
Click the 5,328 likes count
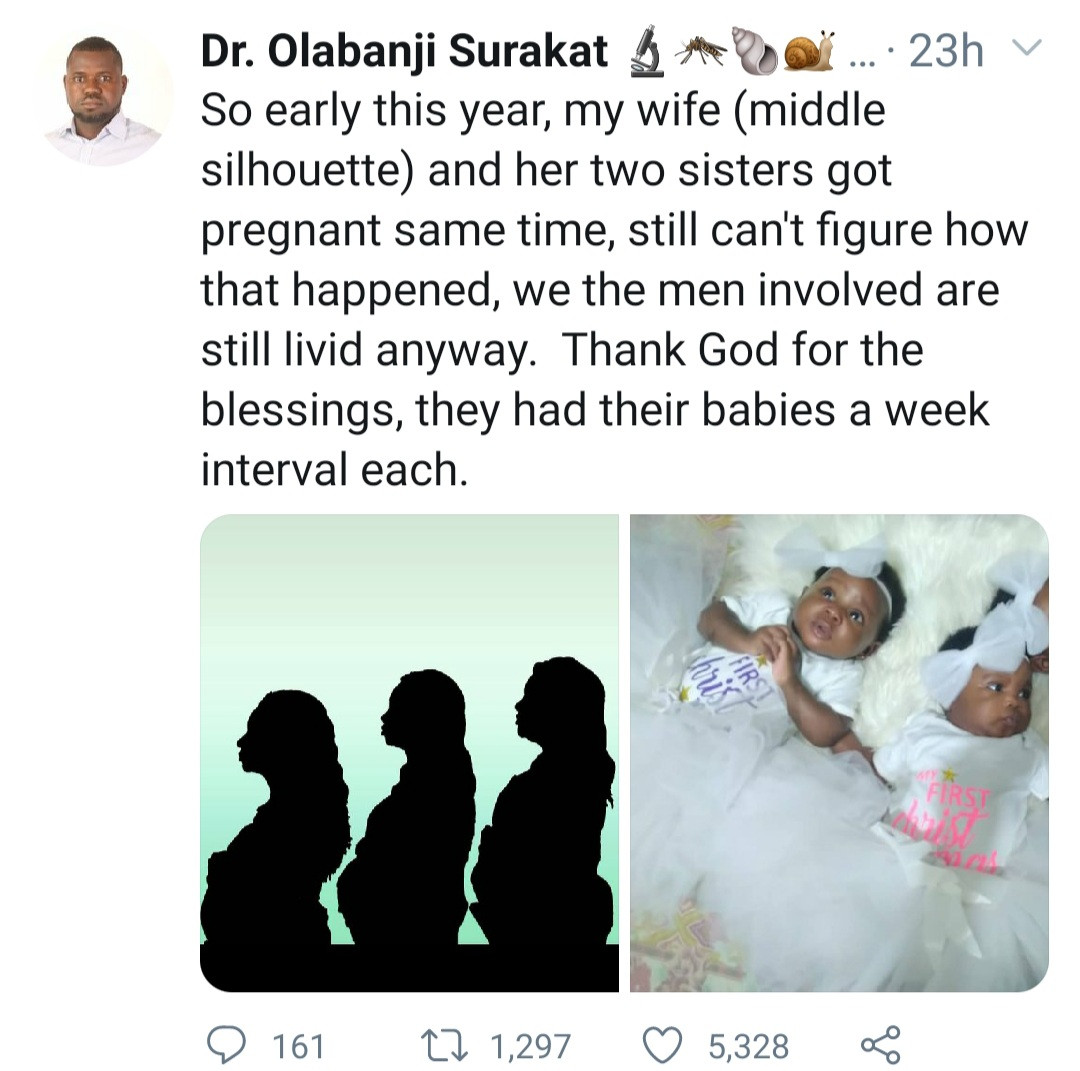click(748, 1046)
